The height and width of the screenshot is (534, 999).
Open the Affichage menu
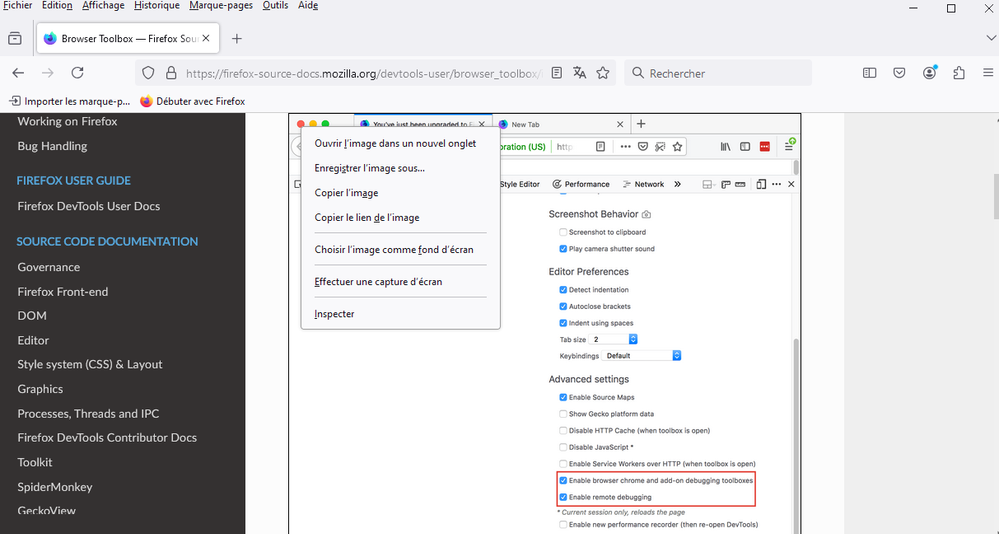click(103, 6)
